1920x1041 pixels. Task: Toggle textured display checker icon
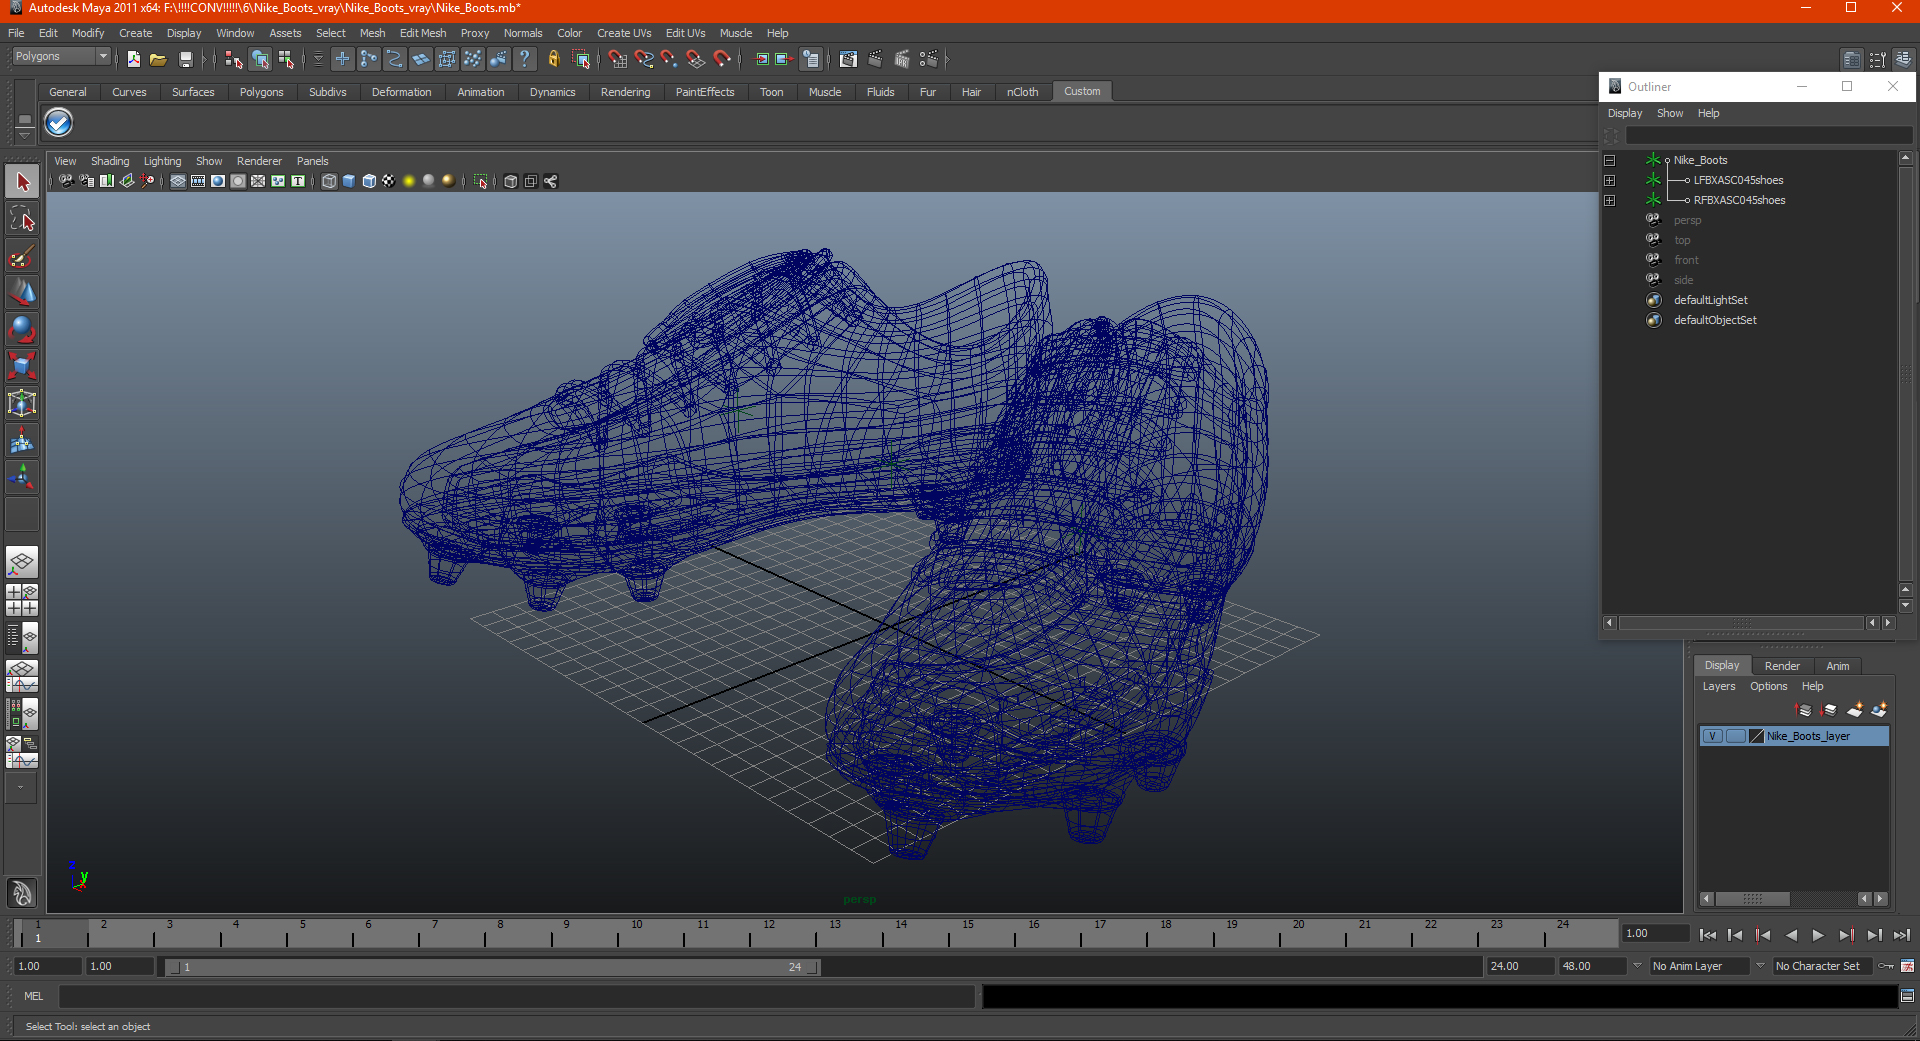(x=389, y=181)
